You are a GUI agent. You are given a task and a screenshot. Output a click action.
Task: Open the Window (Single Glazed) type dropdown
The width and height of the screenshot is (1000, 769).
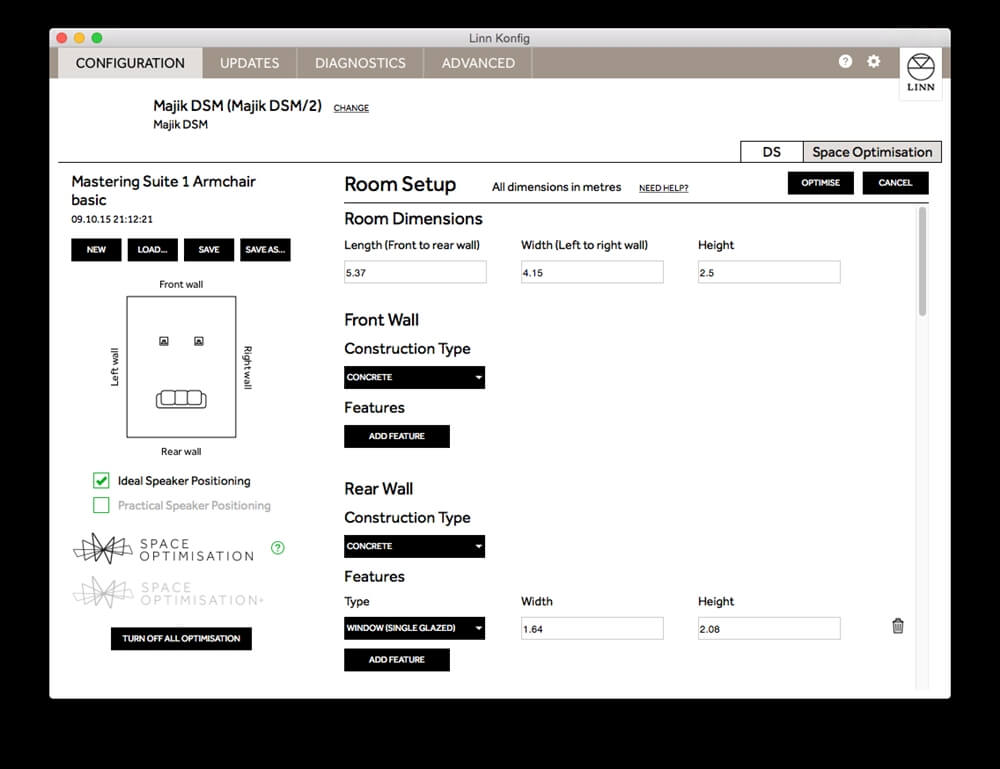tap(415, 628)
